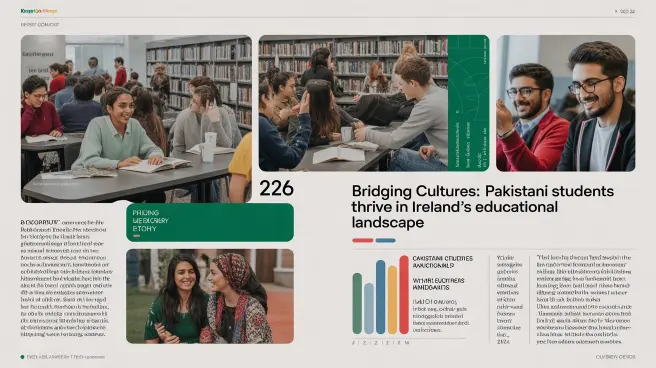Click the page number at top right

(625, 12)
